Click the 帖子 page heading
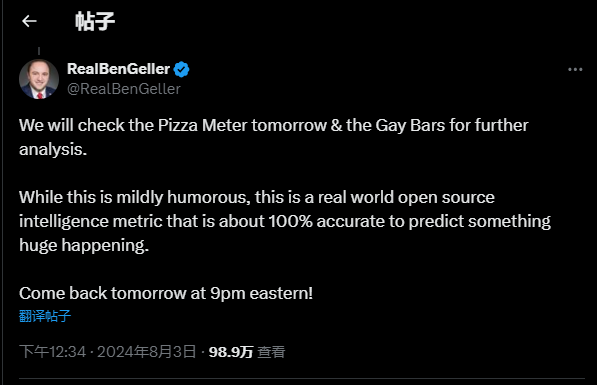The image size is (597, 385). 95,21
